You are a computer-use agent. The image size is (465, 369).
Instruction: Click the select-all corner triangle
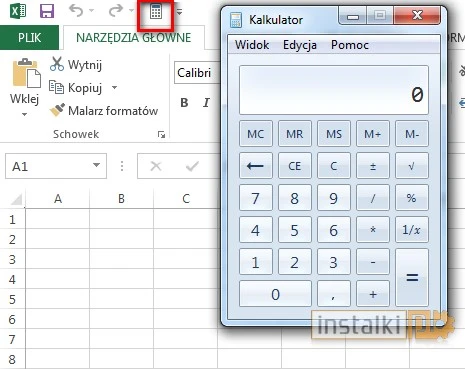coord(16,199)
